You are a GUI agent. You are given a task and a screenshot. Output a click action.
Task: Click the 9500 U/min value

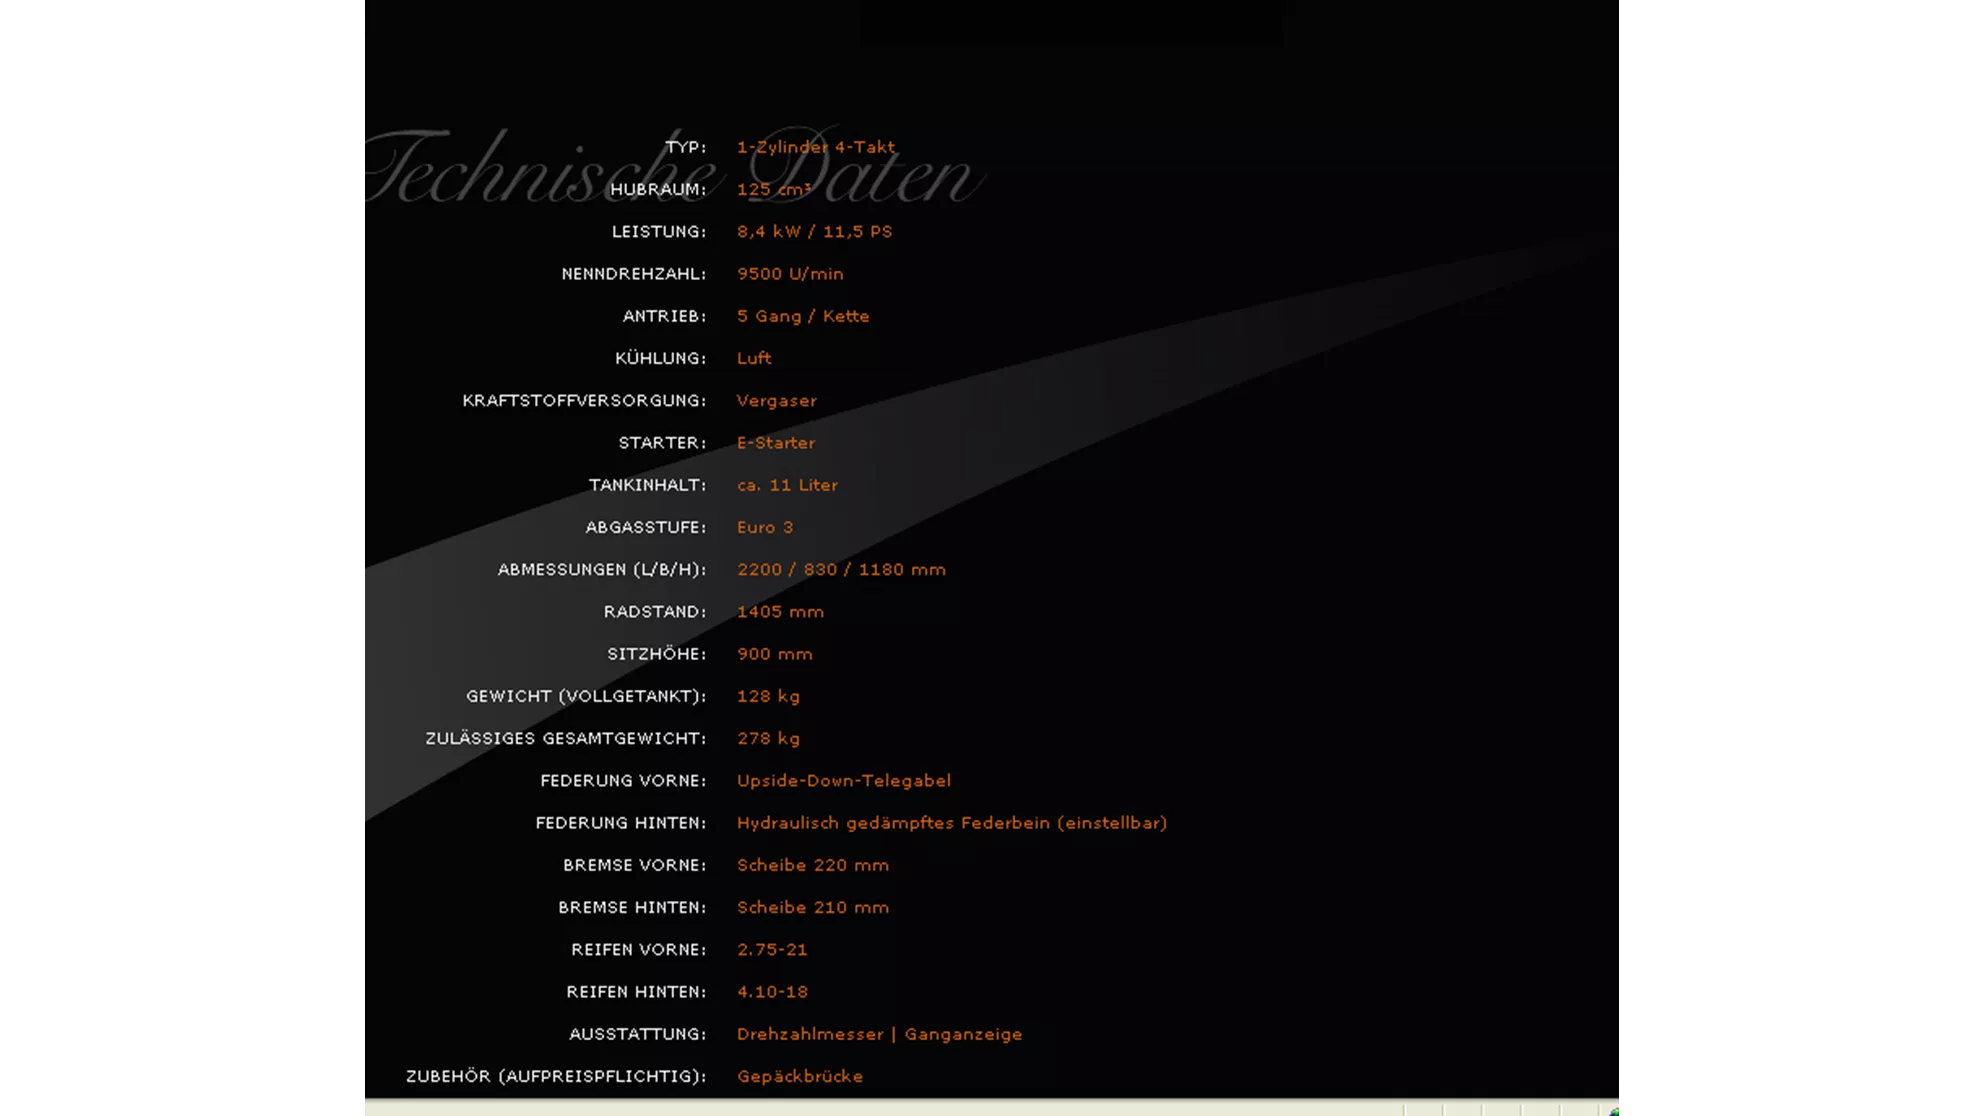[789, 274]
